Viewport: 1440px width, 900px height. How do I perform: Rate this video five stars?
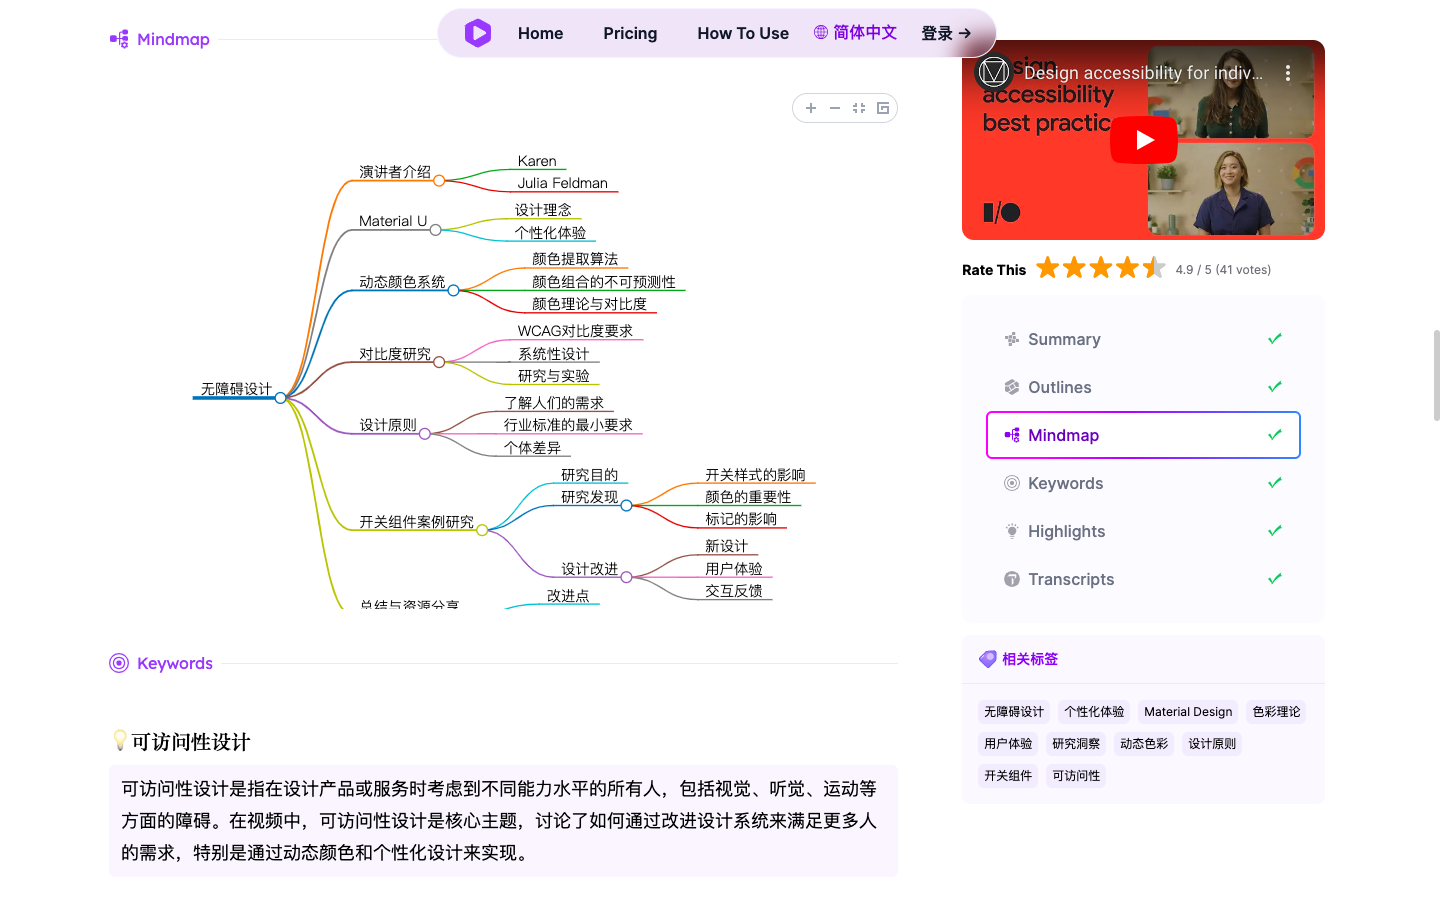[1154, 268]
